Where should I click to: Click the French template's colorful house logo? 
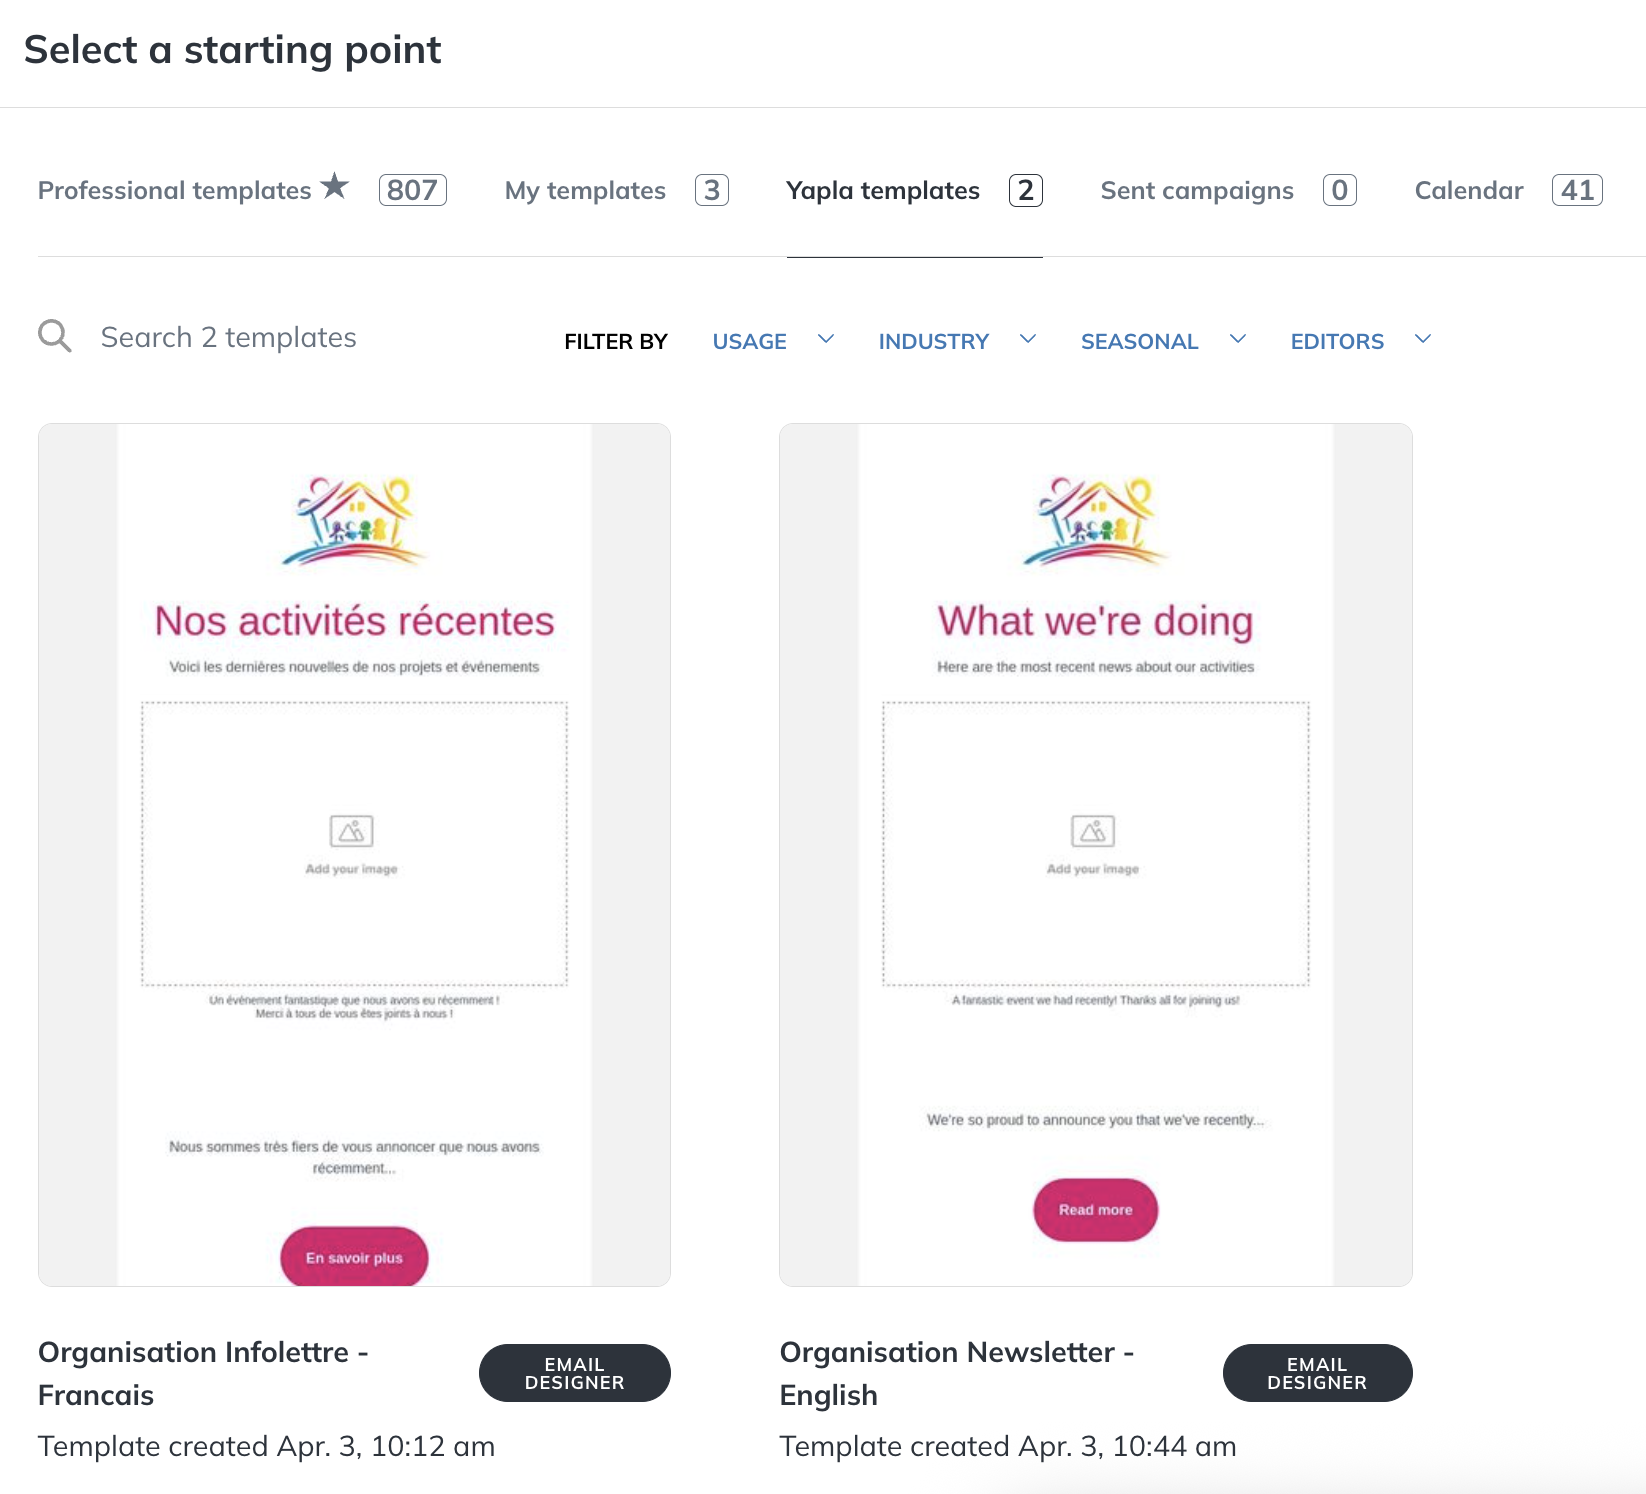[354, 521]
